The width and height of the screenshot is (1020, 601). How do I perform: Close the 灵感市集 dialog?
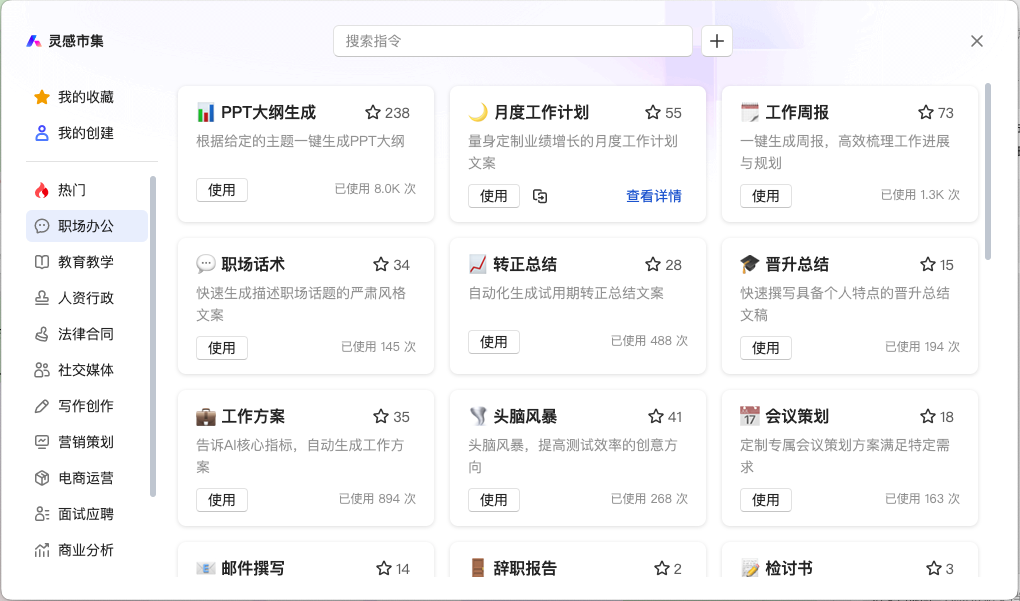point(976,41)
